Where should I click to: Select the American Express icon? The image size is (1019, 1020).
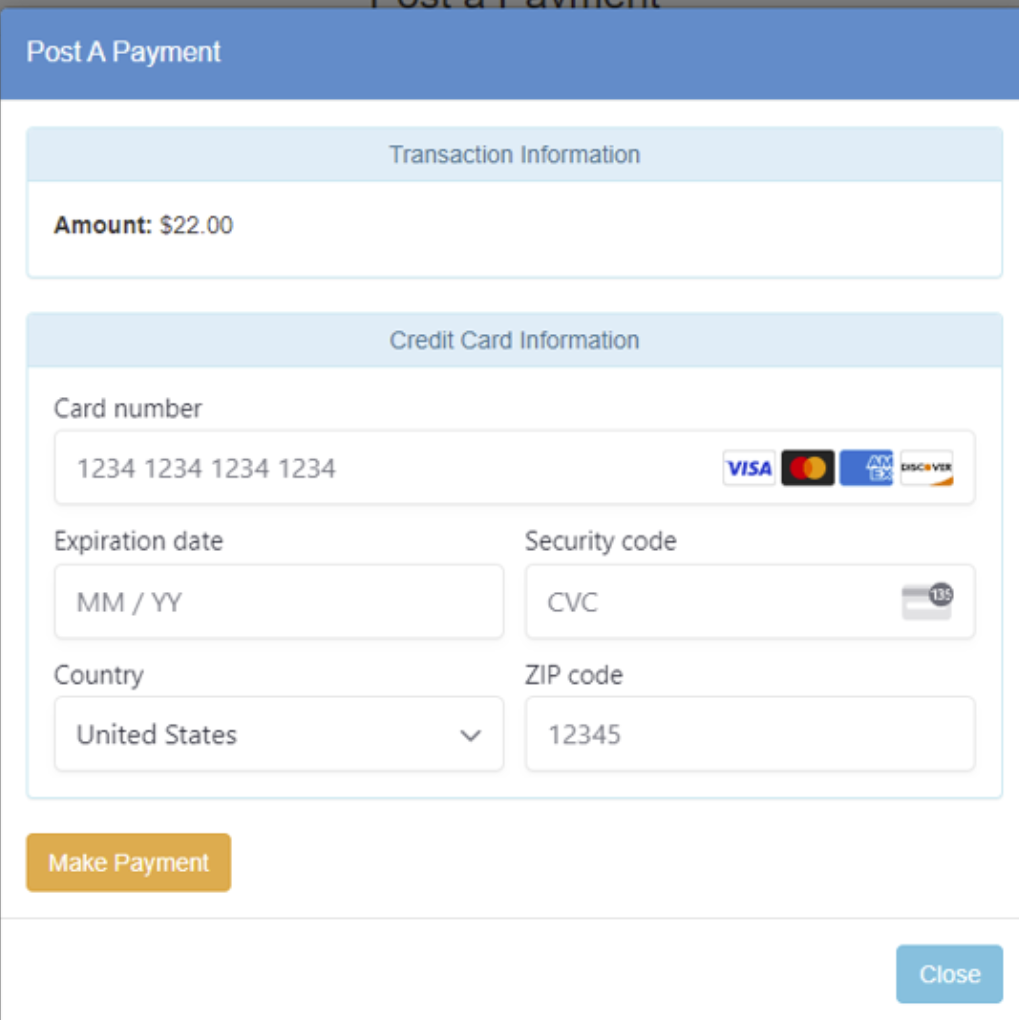(x=866, y=467)
